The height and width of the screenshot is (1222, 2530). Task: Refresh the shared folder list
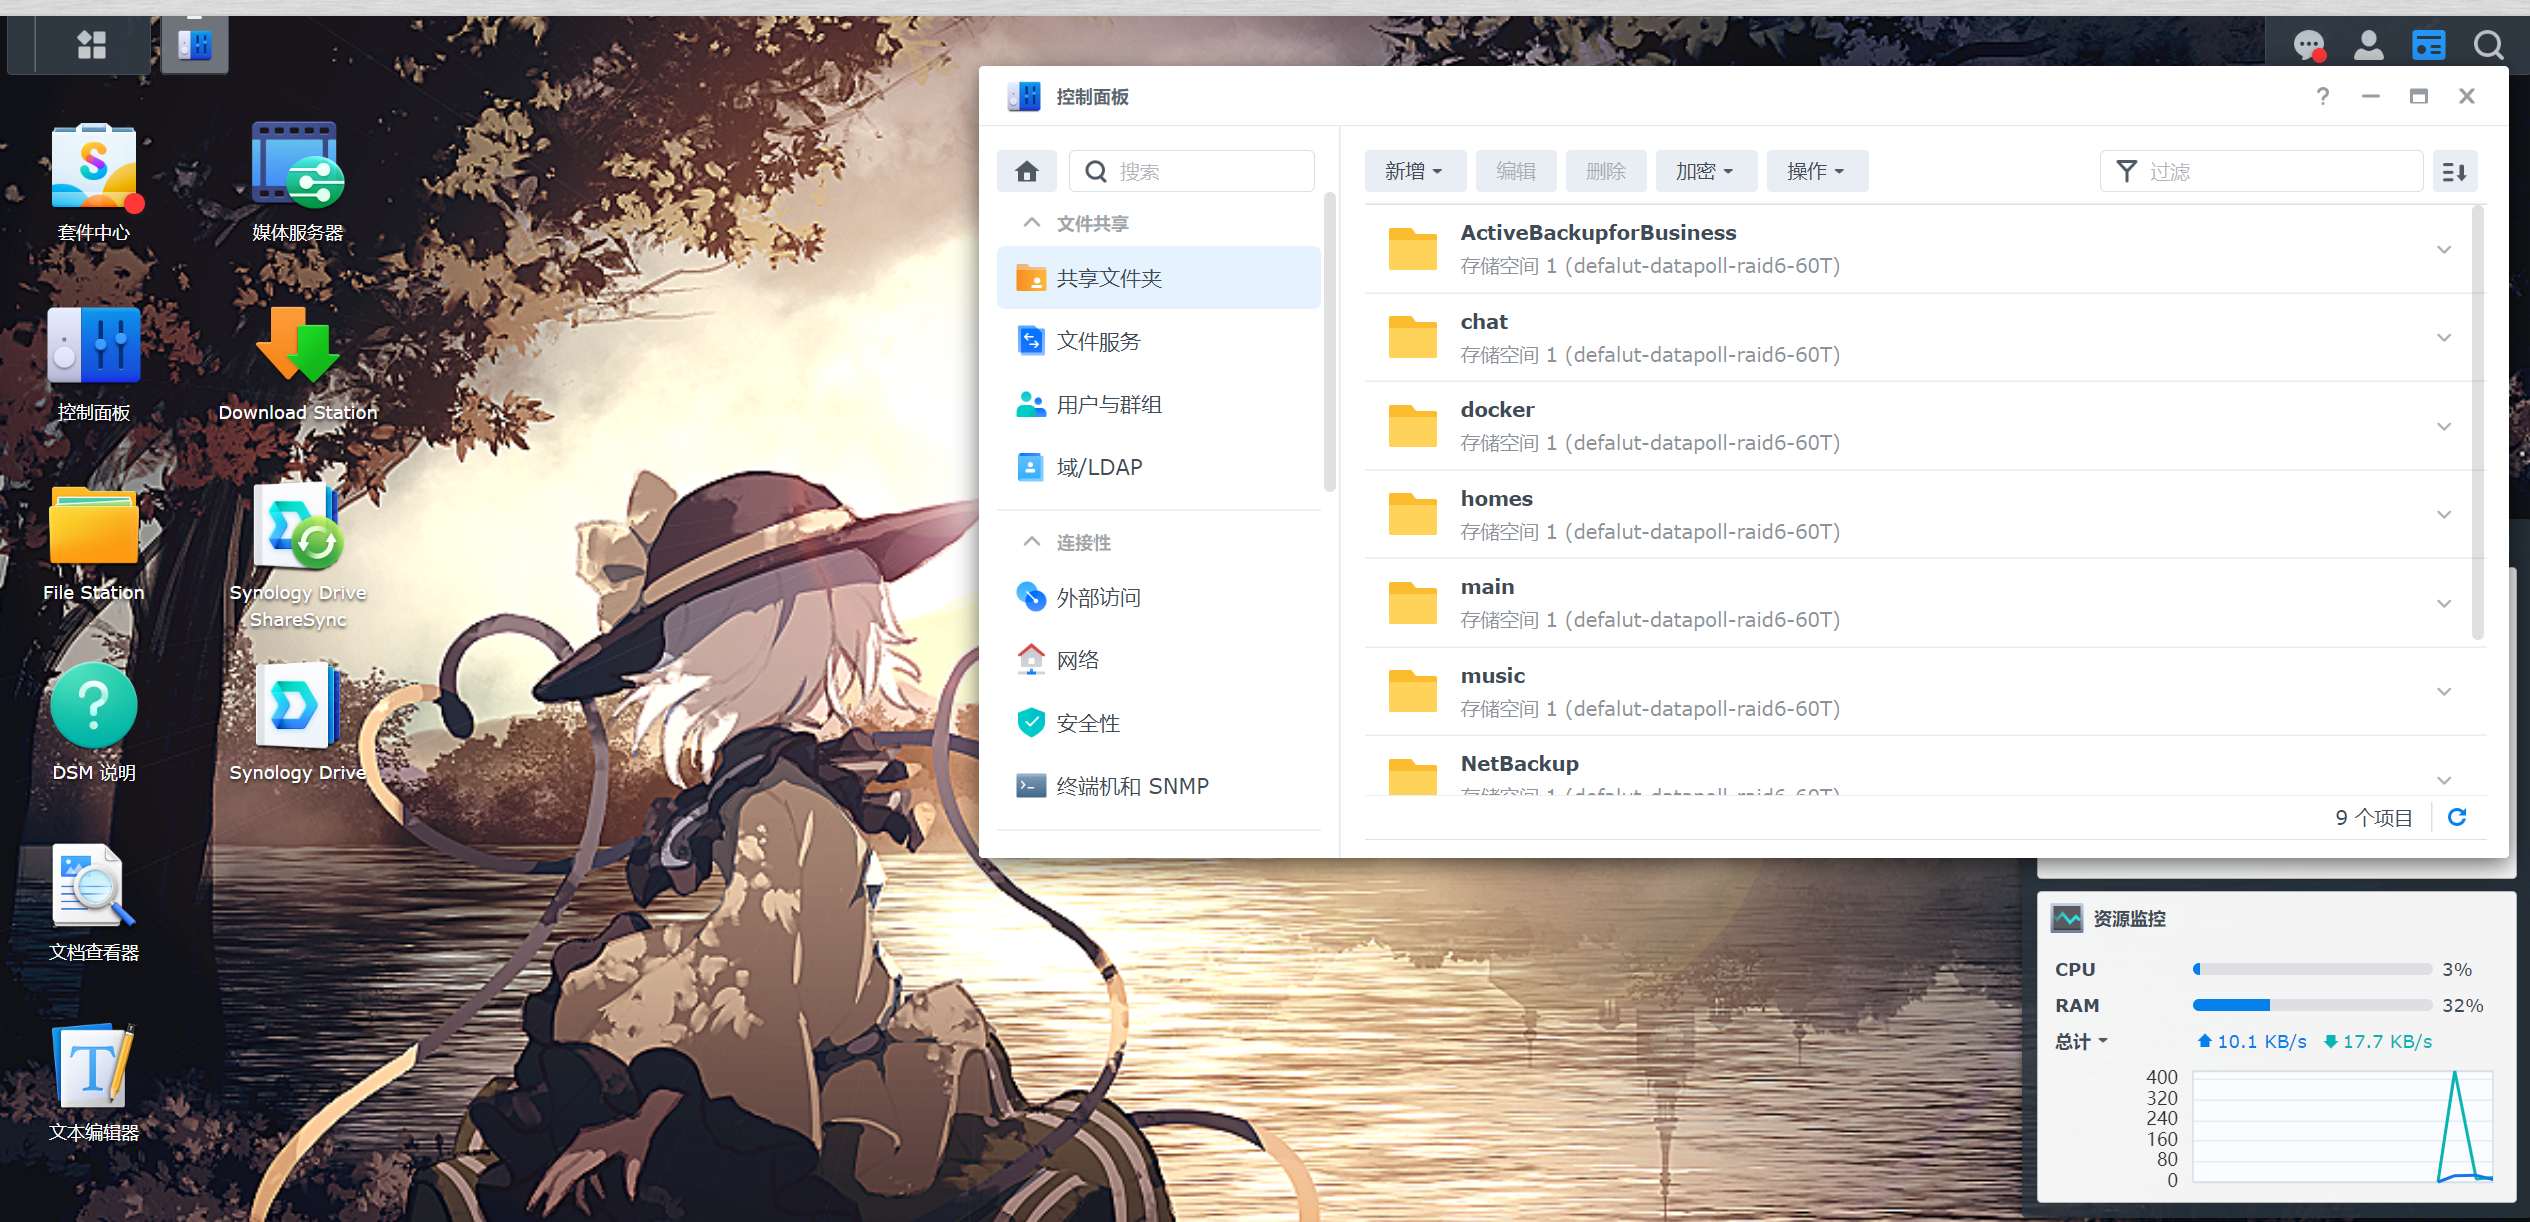pos(2457,818)
